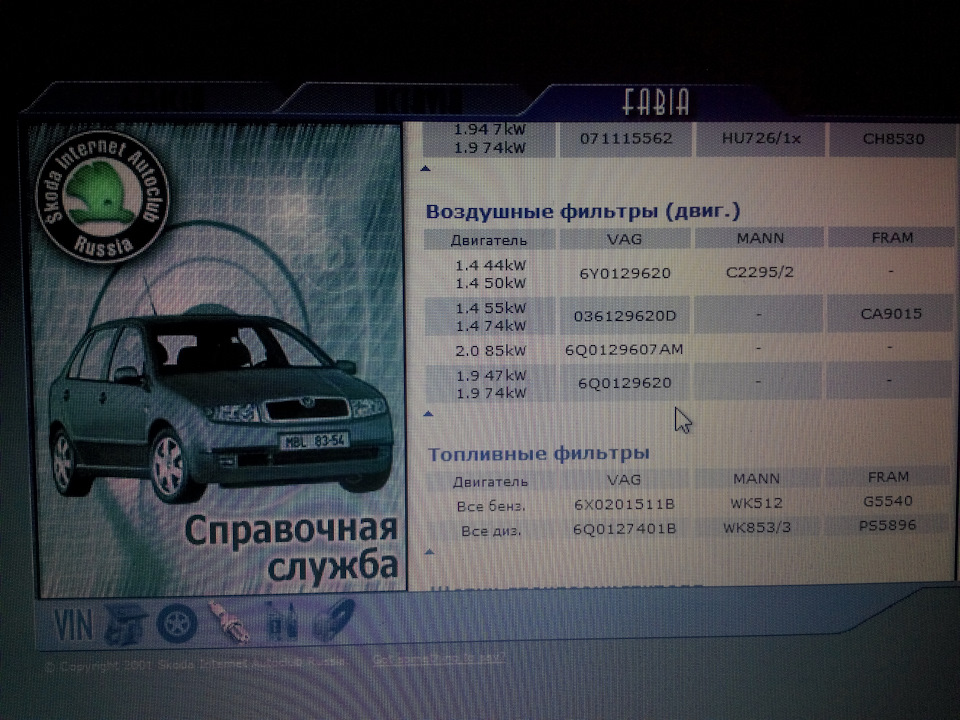Viewport: 960px width, 720px height.
Task: Select VAG number 6Q0127401B
Action: (624, 529)
